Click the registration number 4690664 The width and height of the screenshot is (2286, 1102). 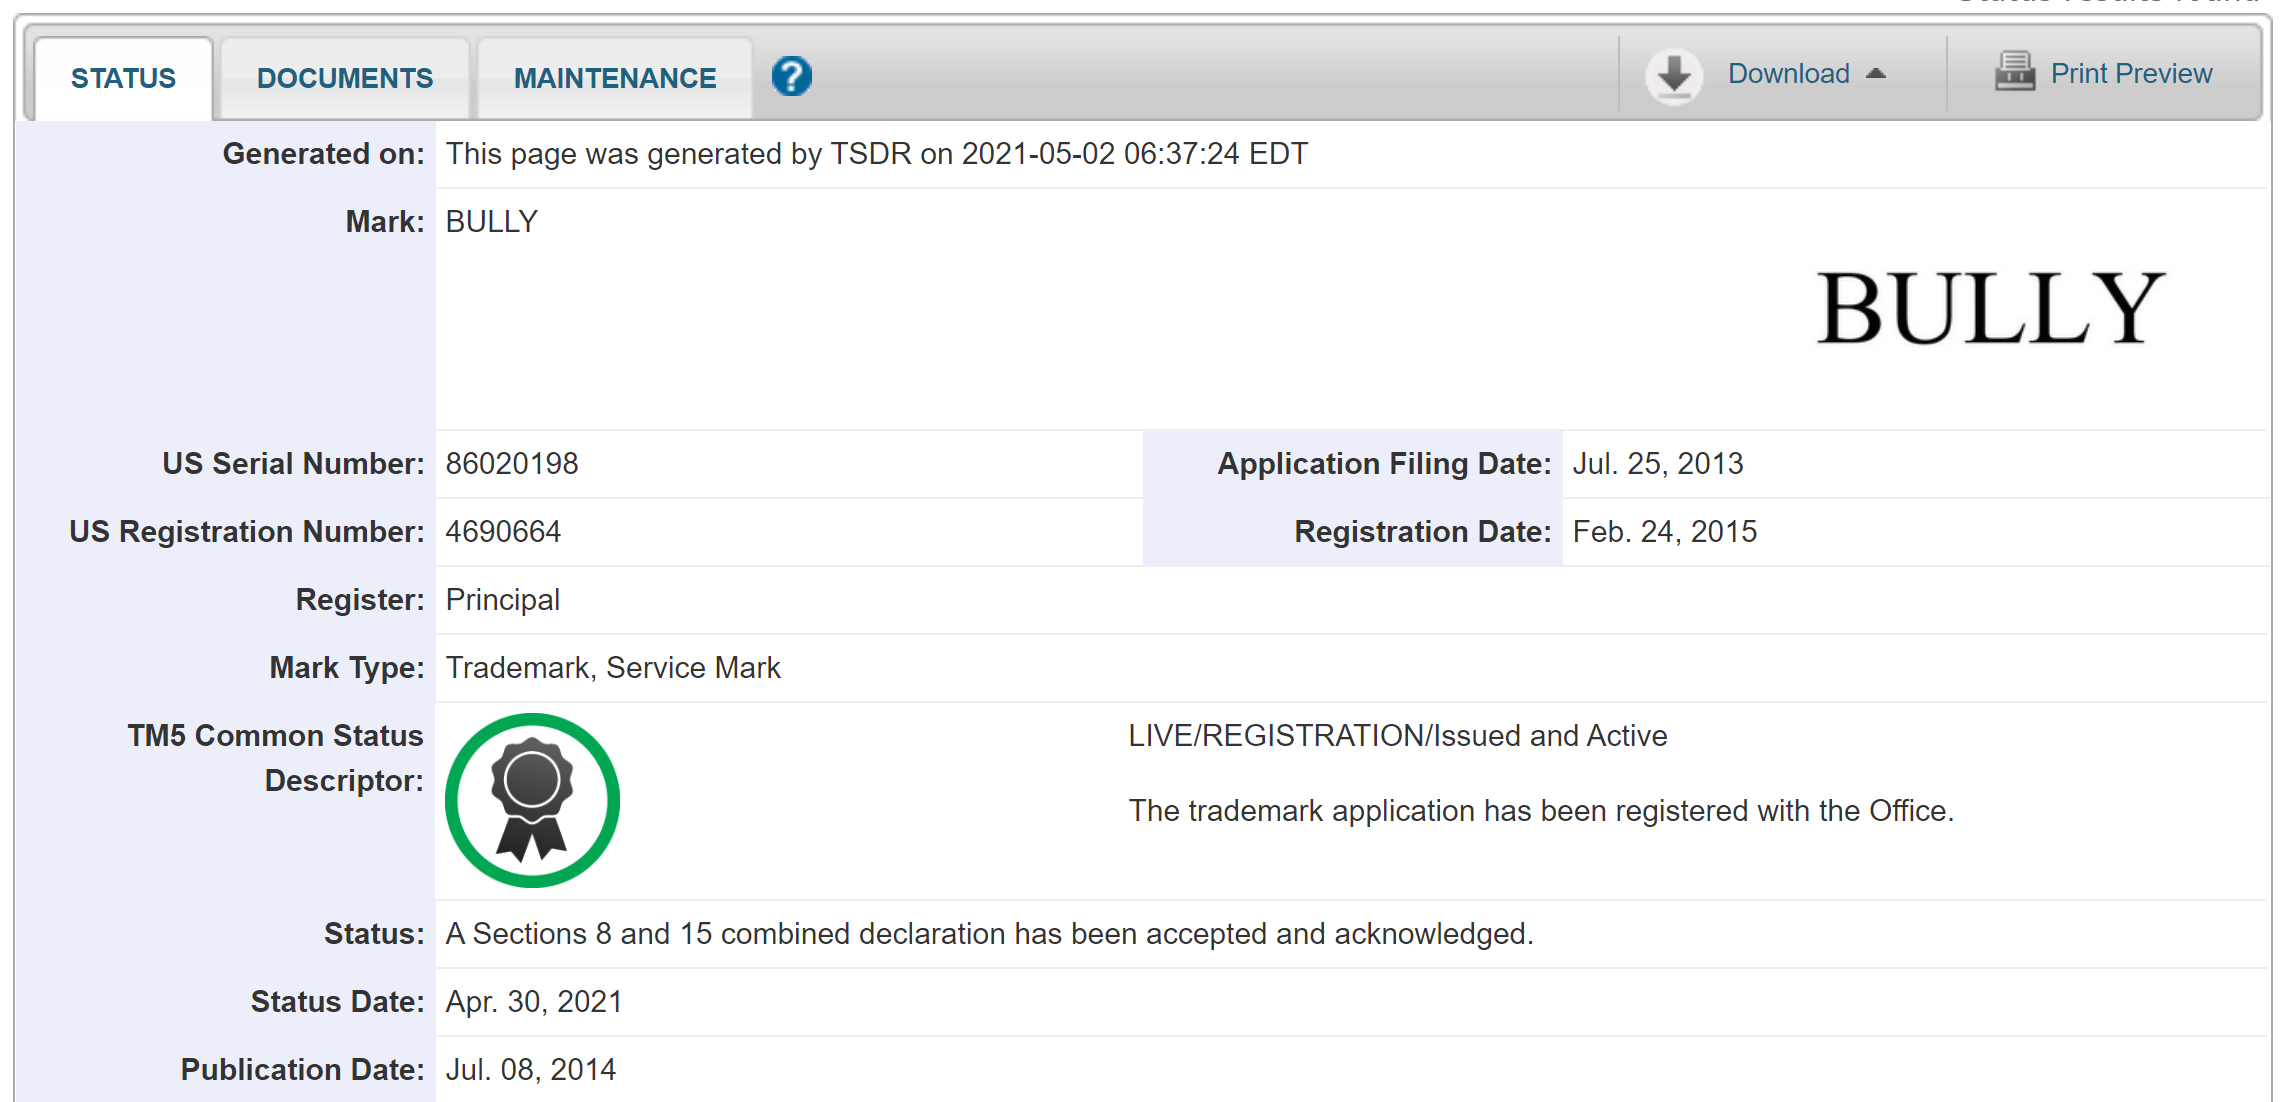[x=503, y=532]
